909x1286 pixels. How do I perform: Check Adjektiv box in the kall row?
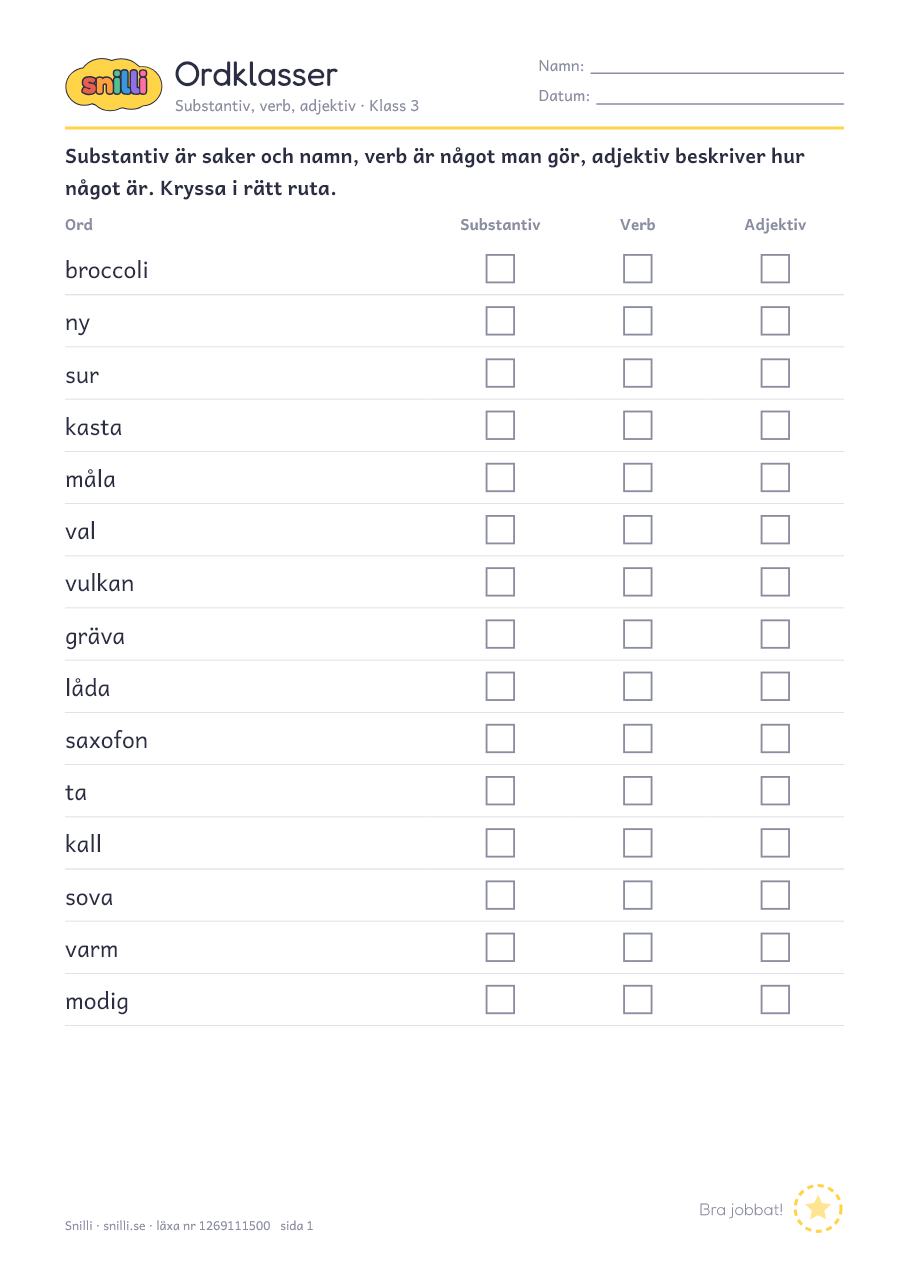775,843
